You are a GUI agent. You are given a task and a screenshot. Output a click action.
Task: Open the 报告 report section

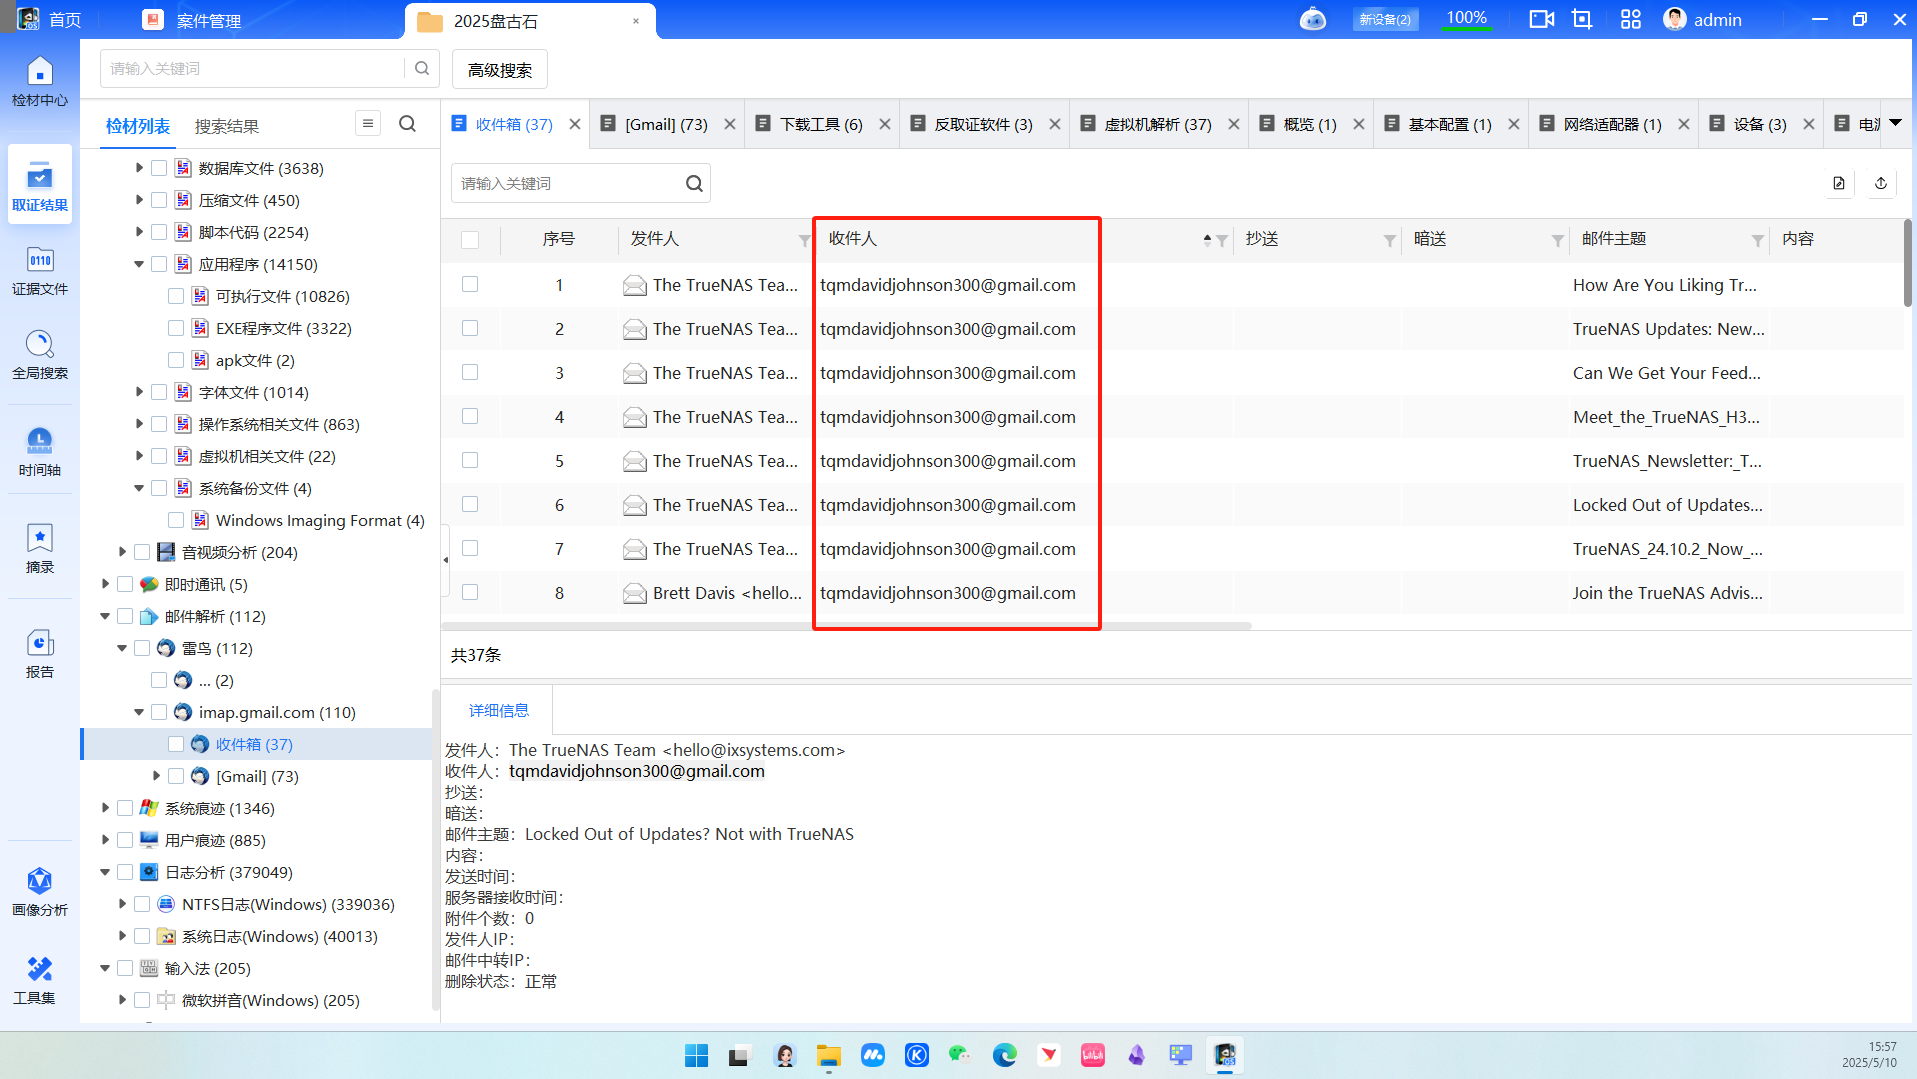40,654
